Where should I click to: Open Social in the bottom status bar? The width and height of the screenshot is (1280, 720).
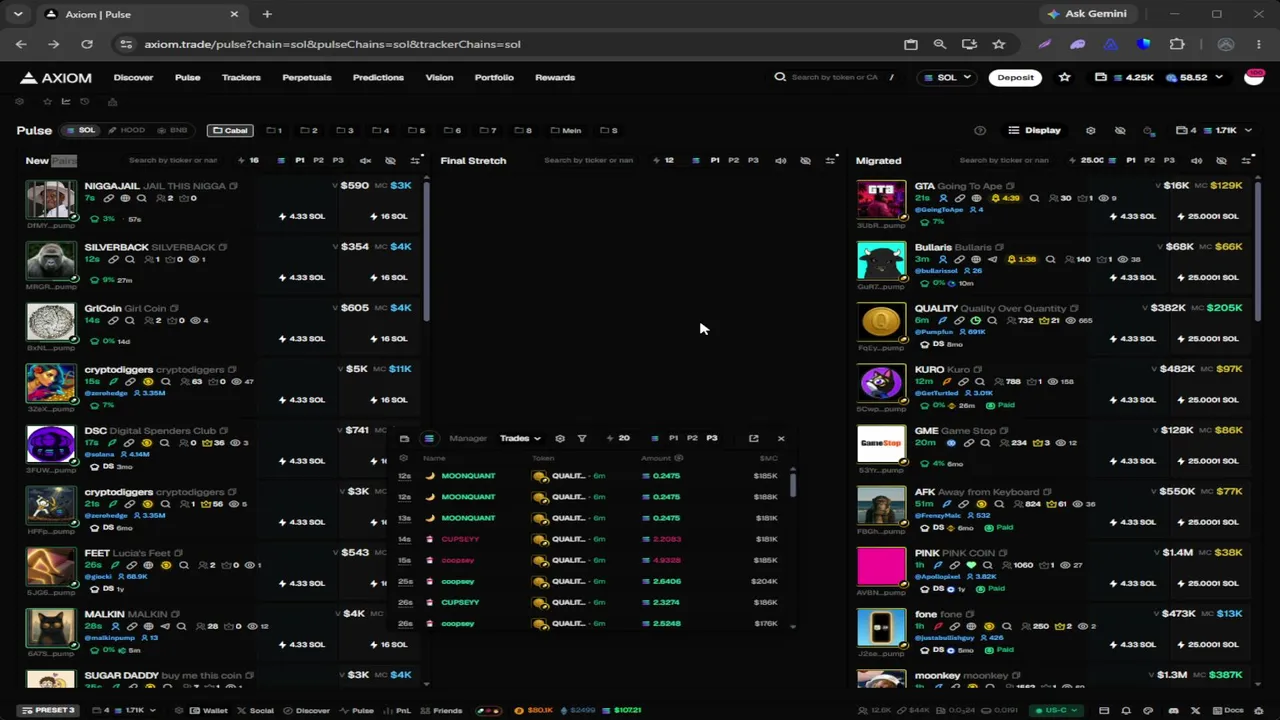click(x=256, y=710)
